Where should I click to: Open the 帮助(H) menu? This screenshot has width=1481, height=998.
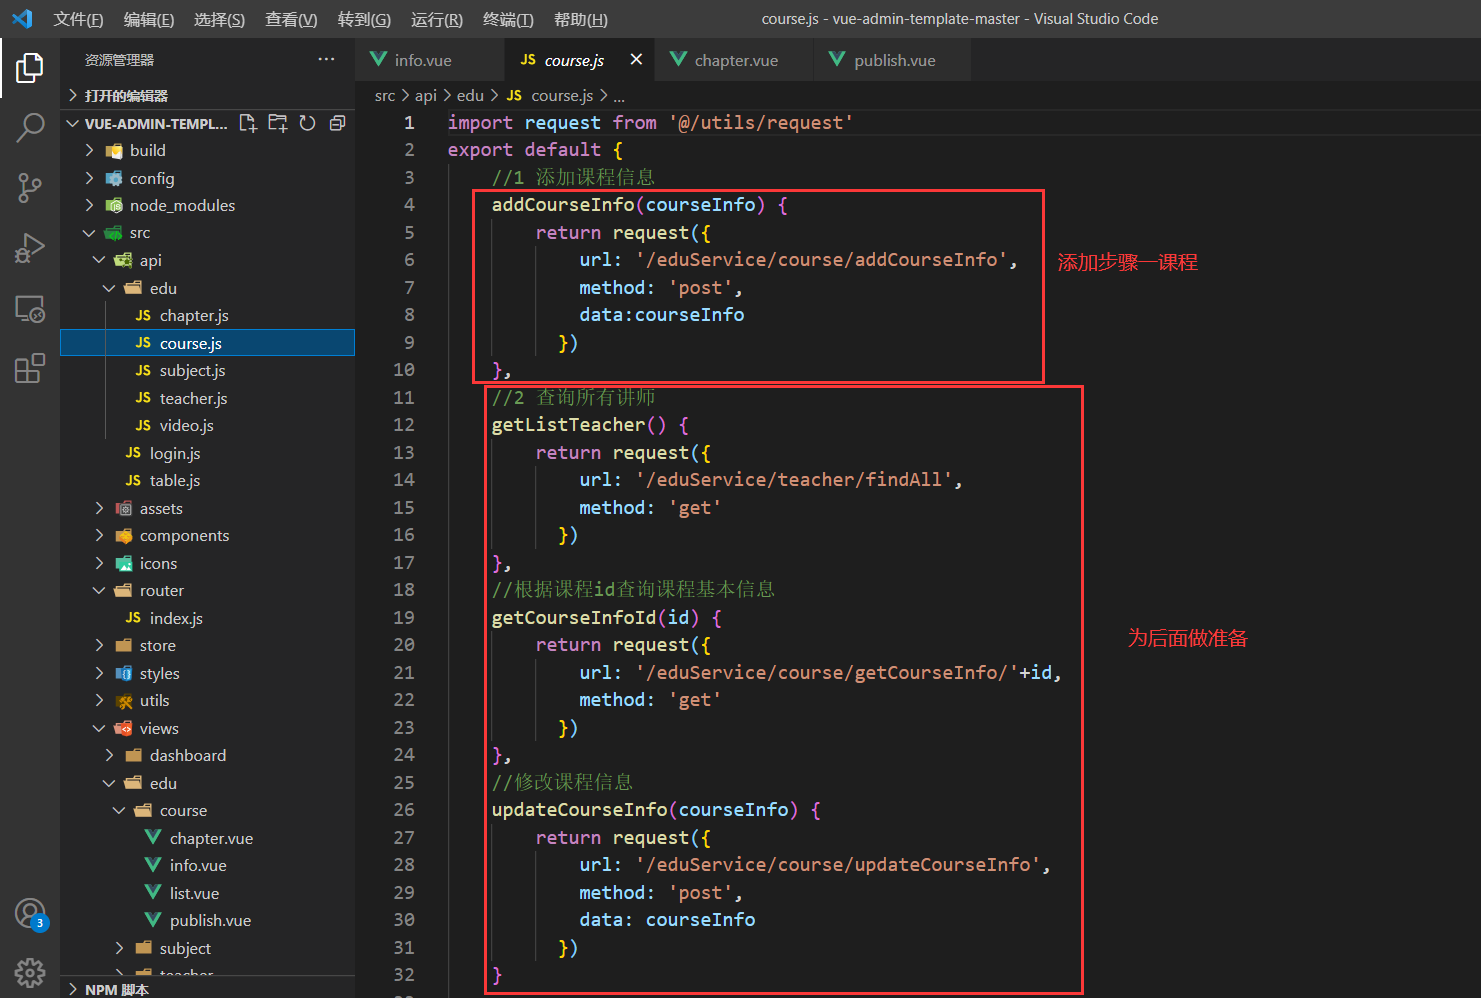(x=581, y=19)
